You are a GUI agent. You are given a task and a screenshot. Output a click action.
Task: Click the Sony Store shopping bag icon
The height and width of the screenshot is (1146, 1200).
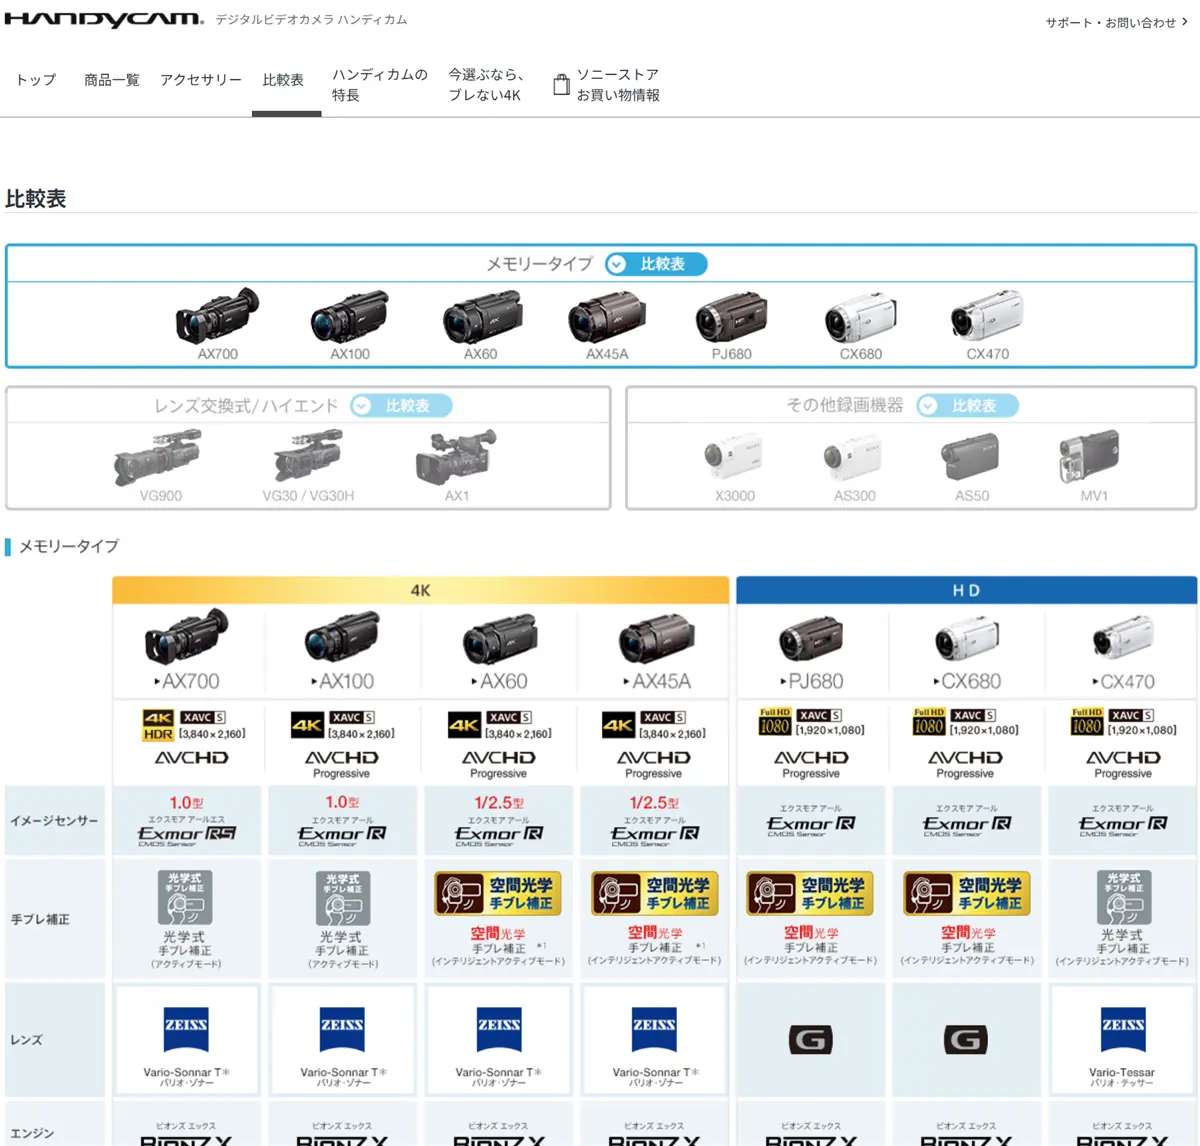point(562,85)
